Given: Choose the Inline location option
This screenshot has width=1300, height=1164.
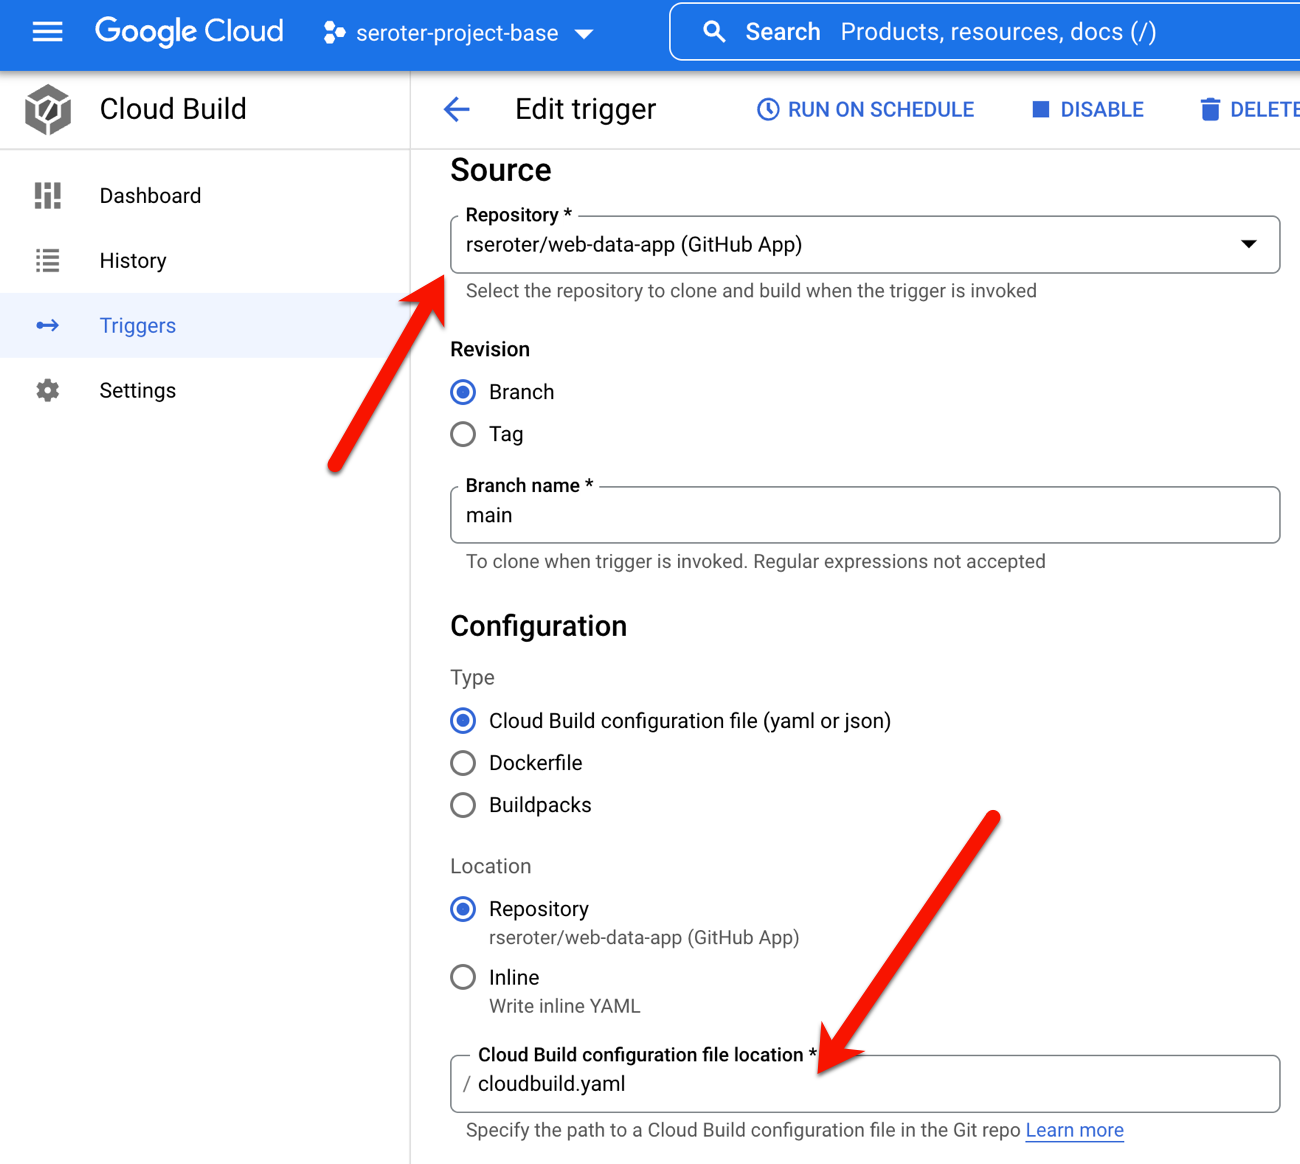Looking at the screenshot, I should tap(463, 977).
